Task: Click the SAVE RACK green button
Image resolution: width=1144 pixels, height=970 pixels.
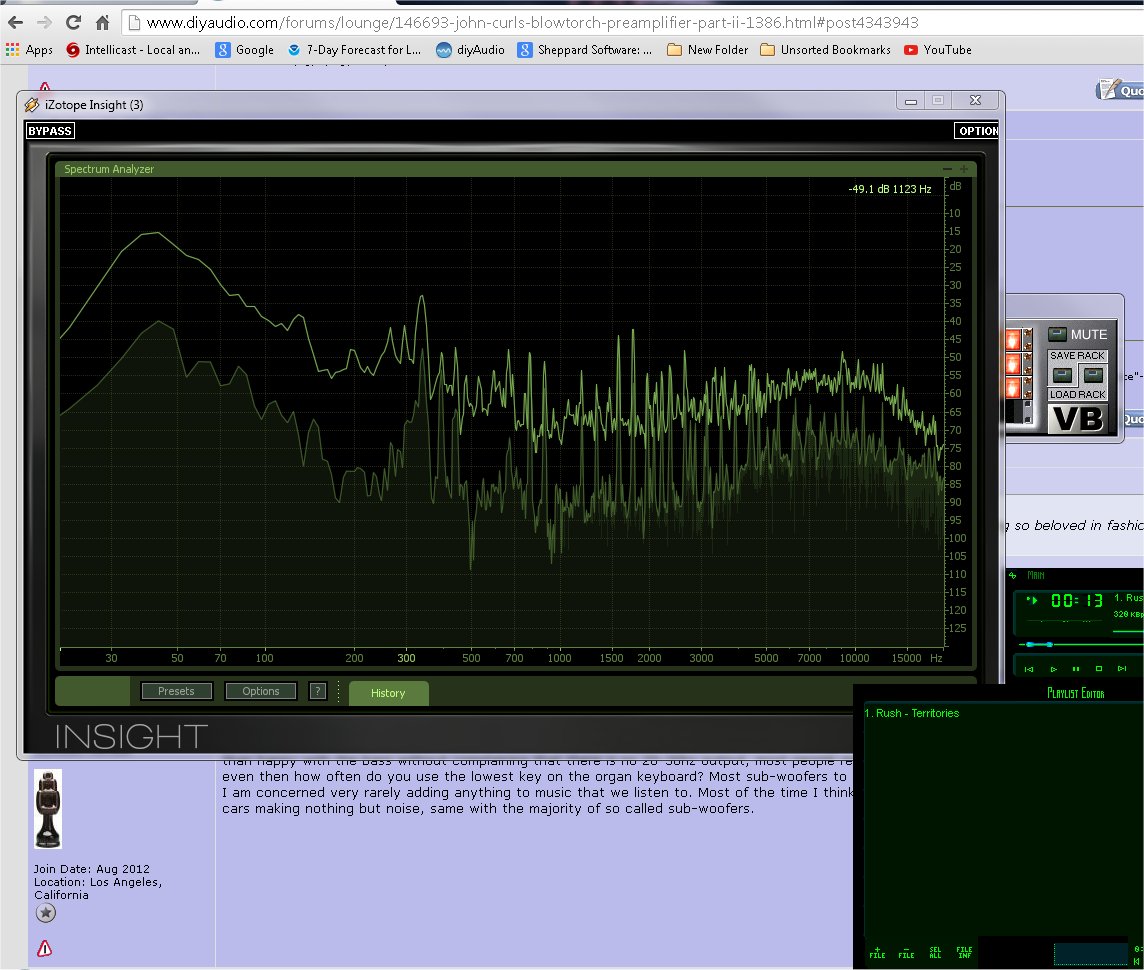Action: click(x=1063, y=375)
